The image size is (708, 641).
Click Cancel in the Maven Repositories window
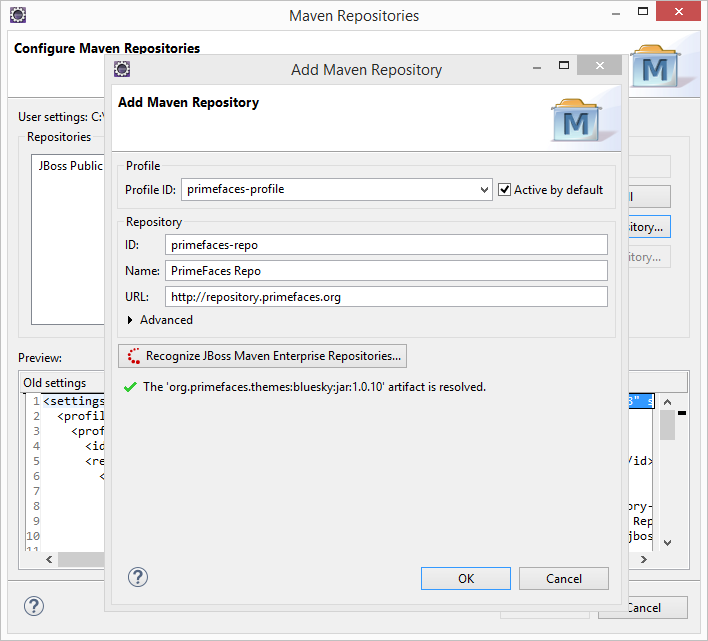tap(644, 608)
